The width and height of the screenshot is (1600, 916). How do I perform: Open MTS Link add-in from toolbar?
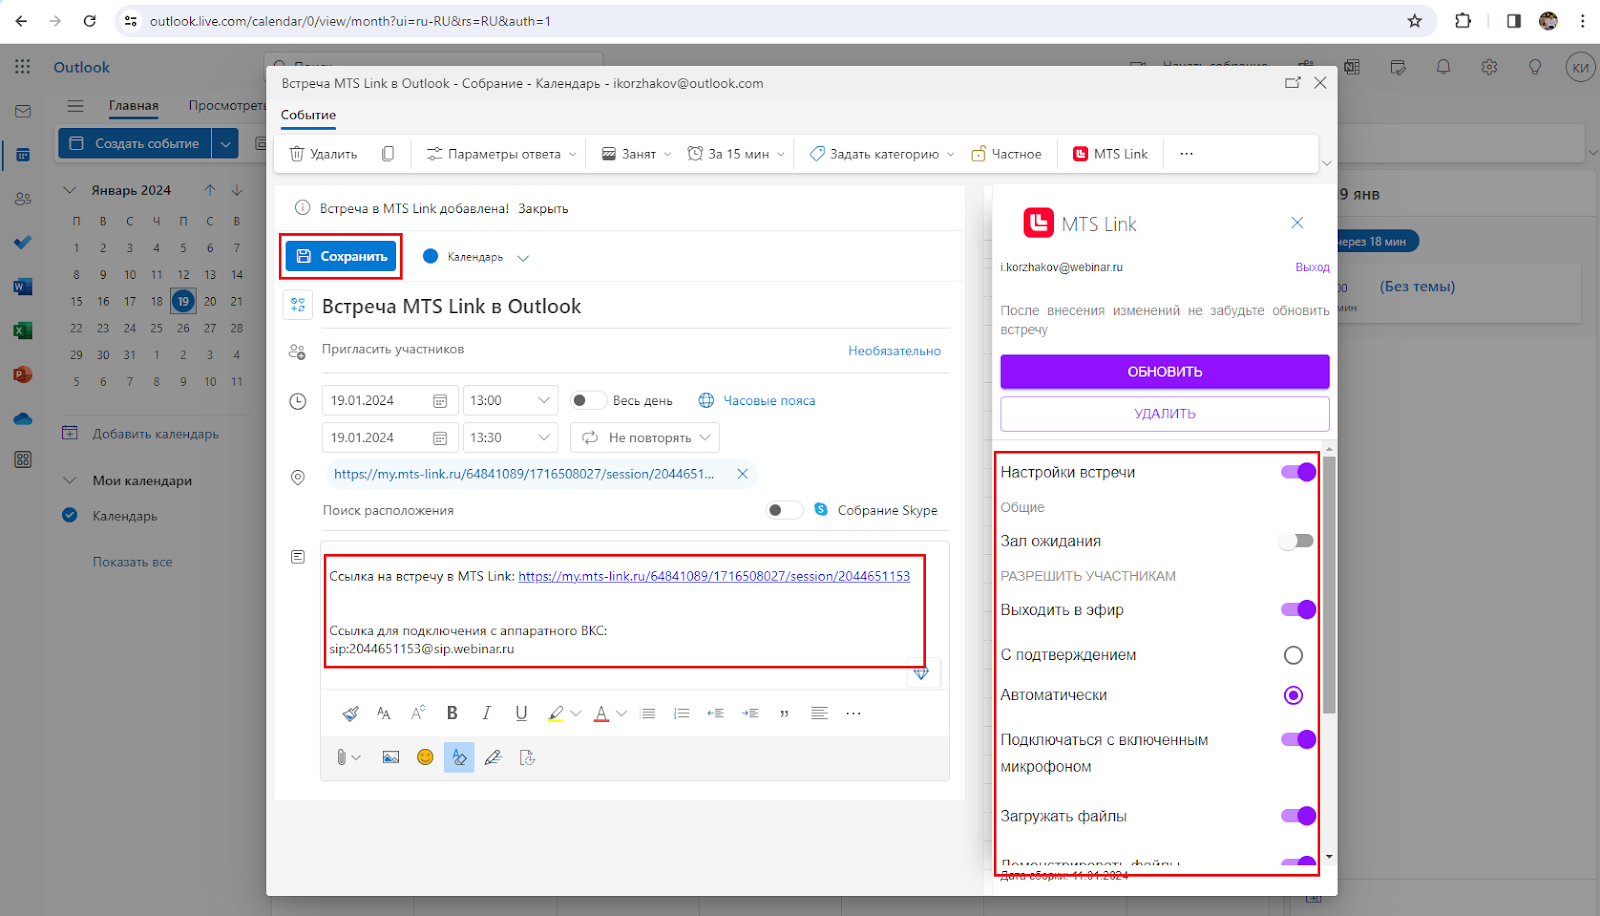(x=1110, y=154)
